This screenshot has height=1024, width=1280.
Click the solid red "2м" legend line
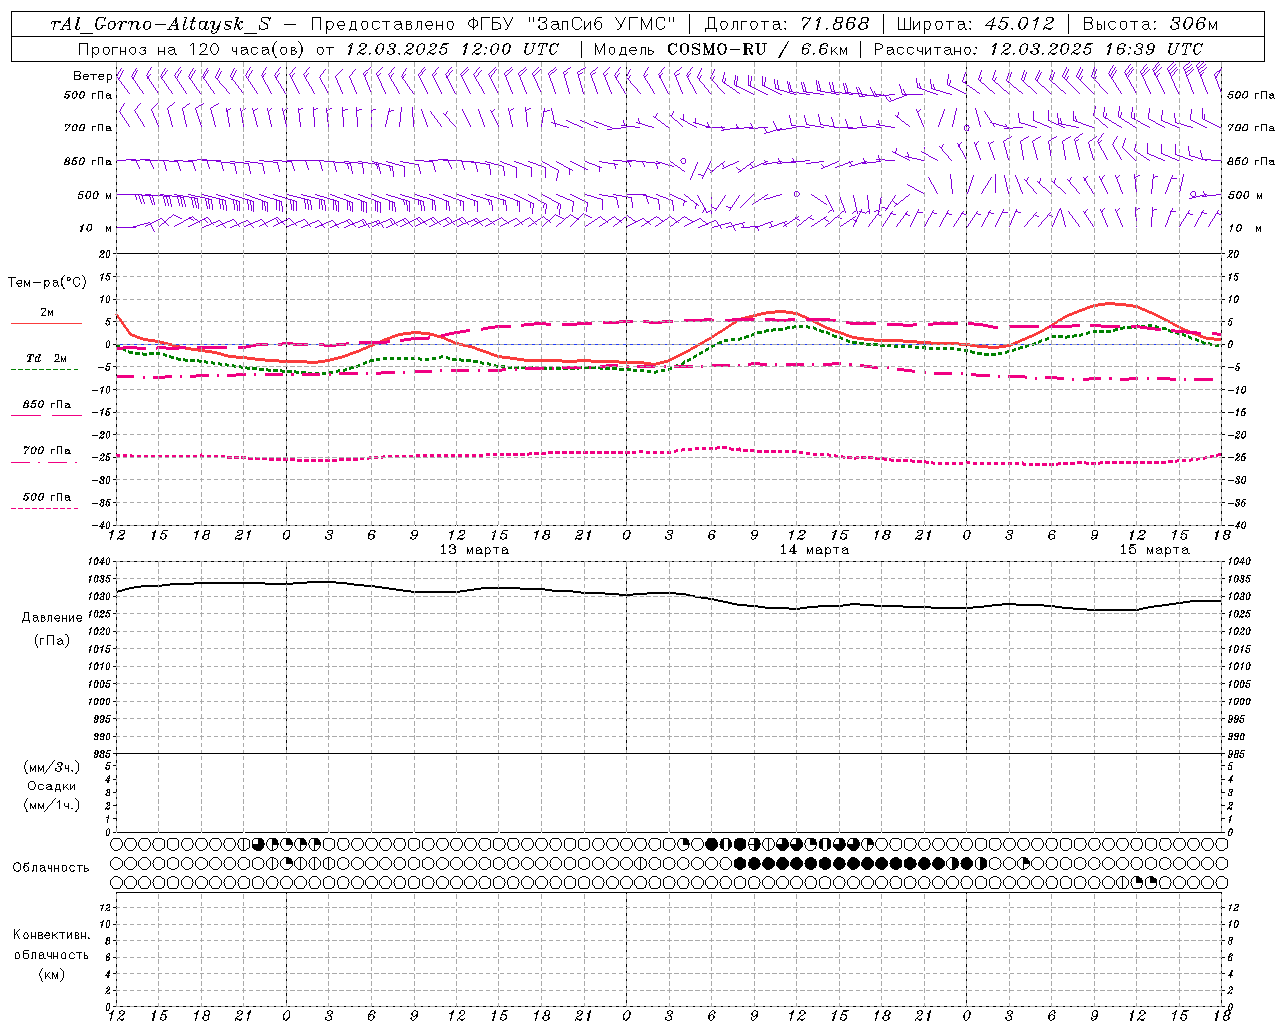46,324
